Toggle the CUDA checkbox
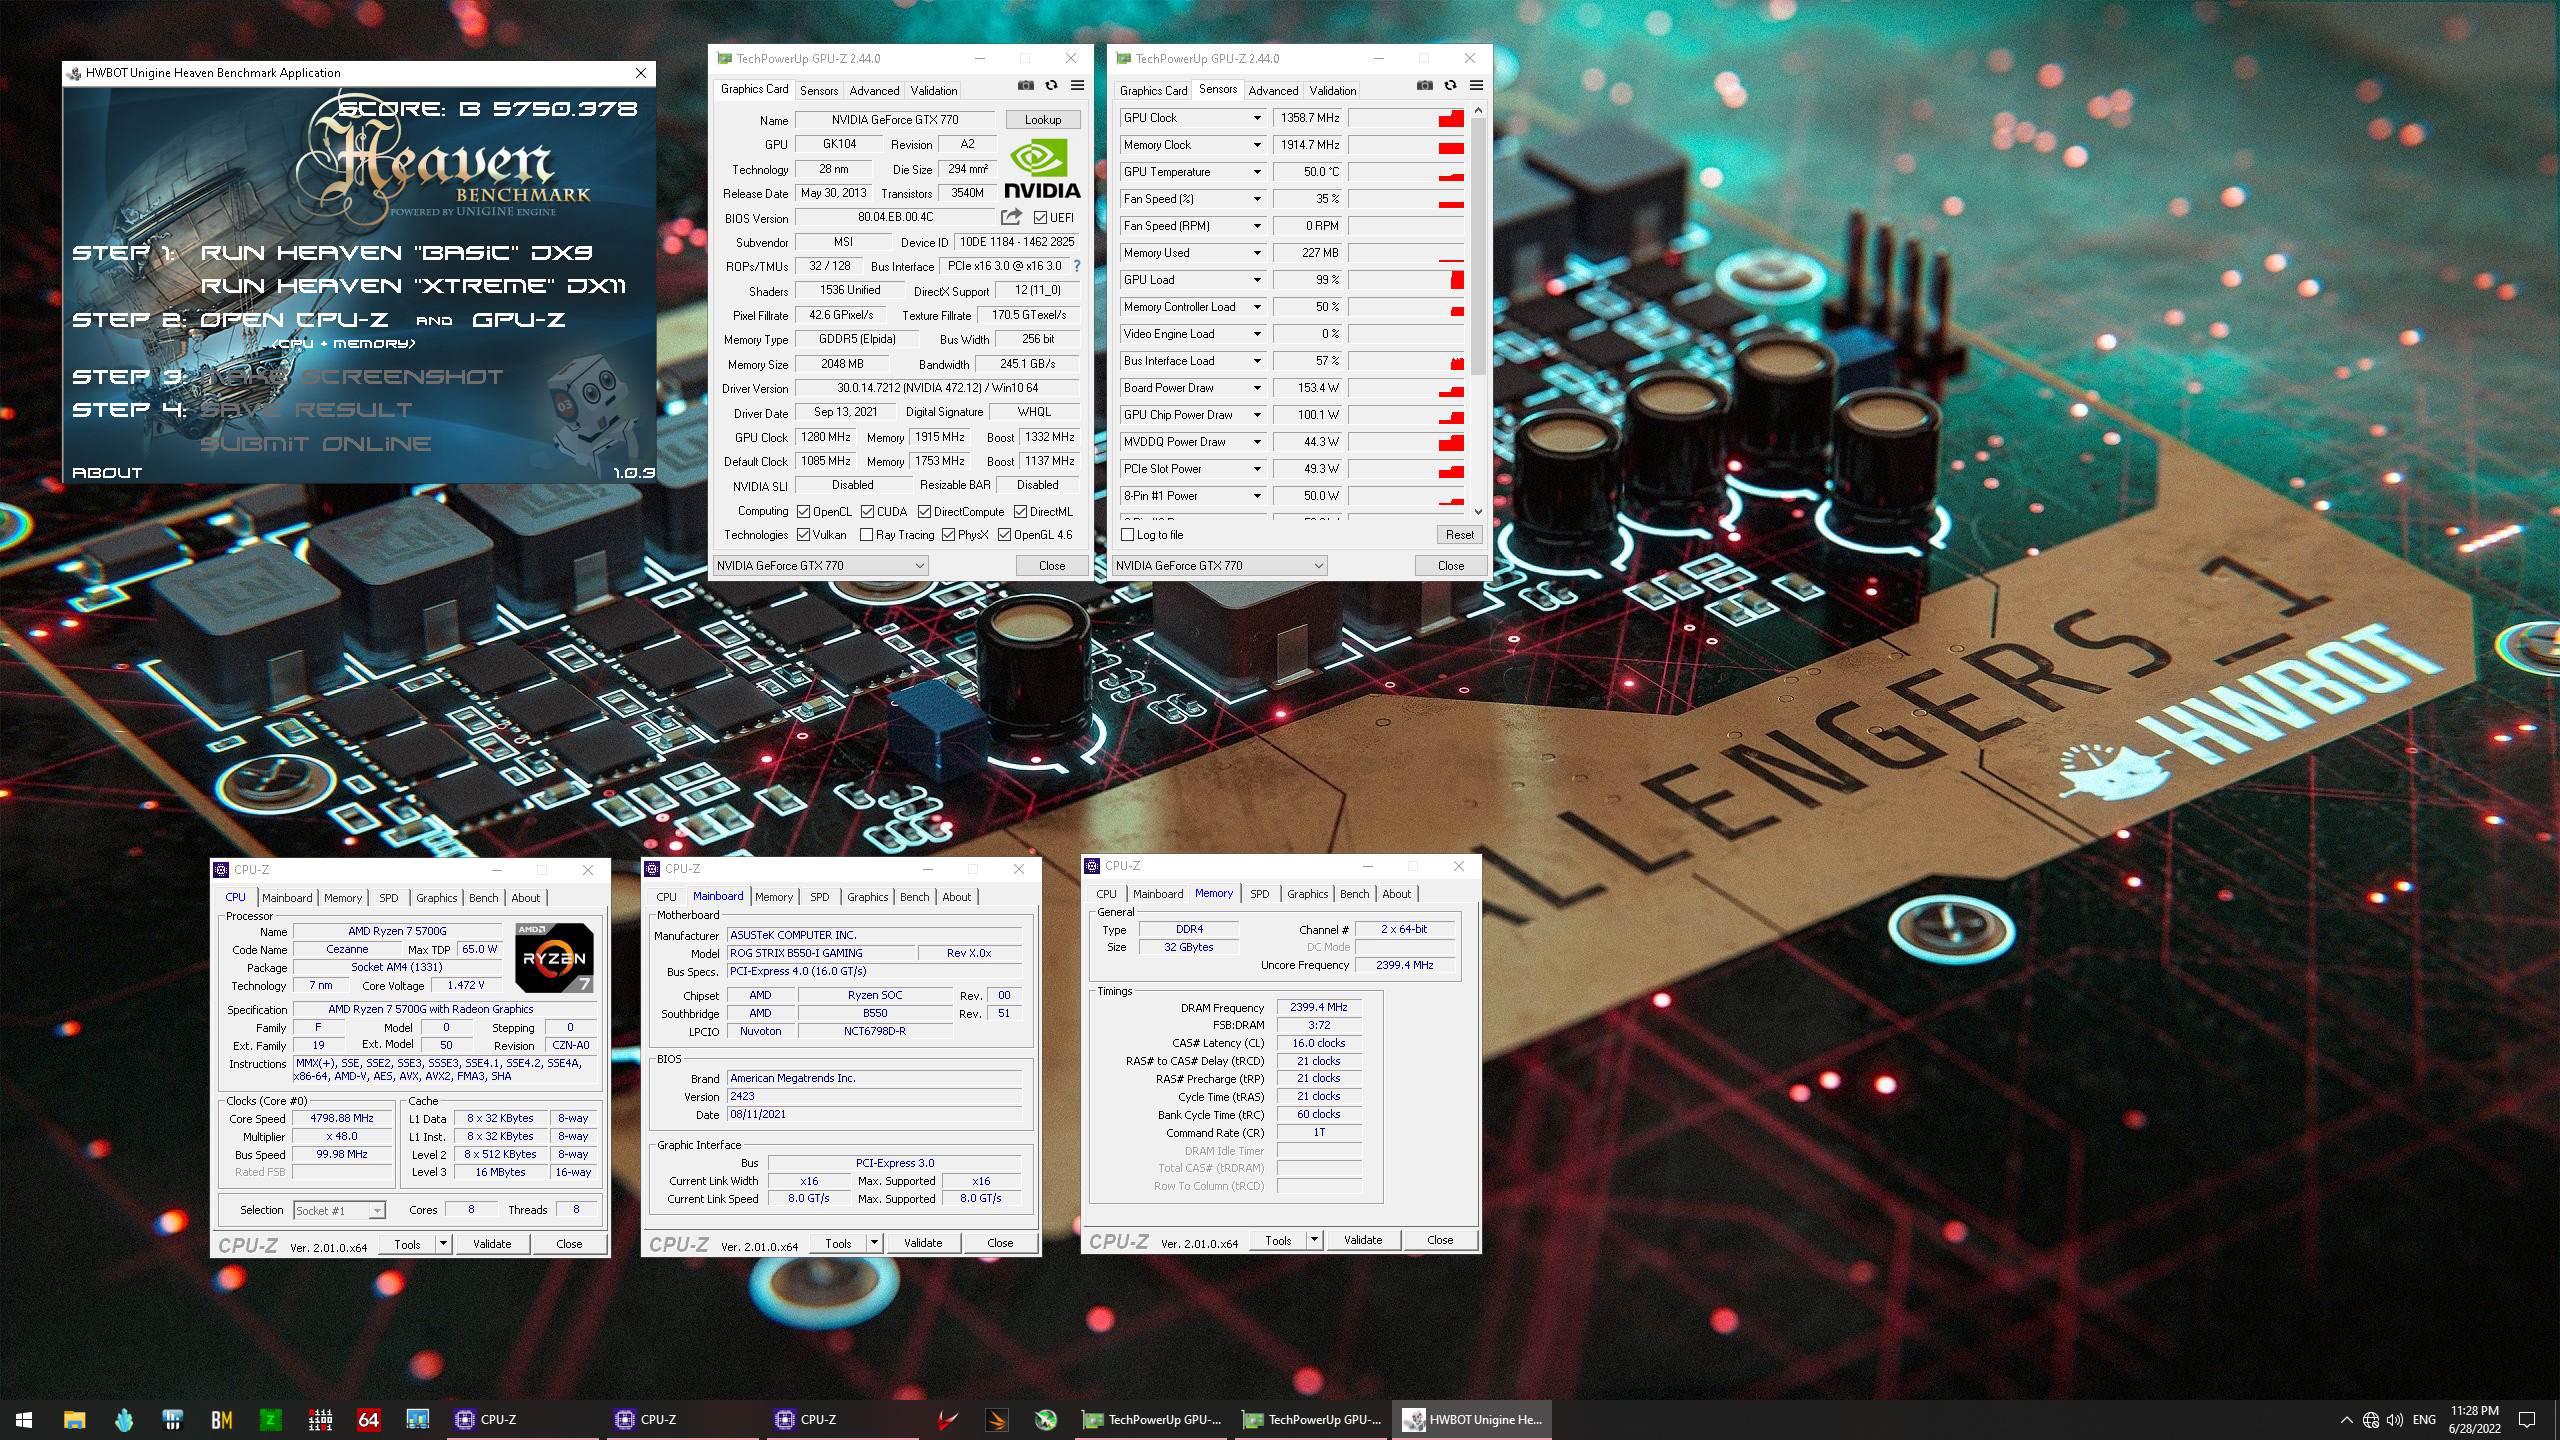Image resolution: width=2560 pixels, height=1440 pixels. pyautogui.click(x=867, y=511)
